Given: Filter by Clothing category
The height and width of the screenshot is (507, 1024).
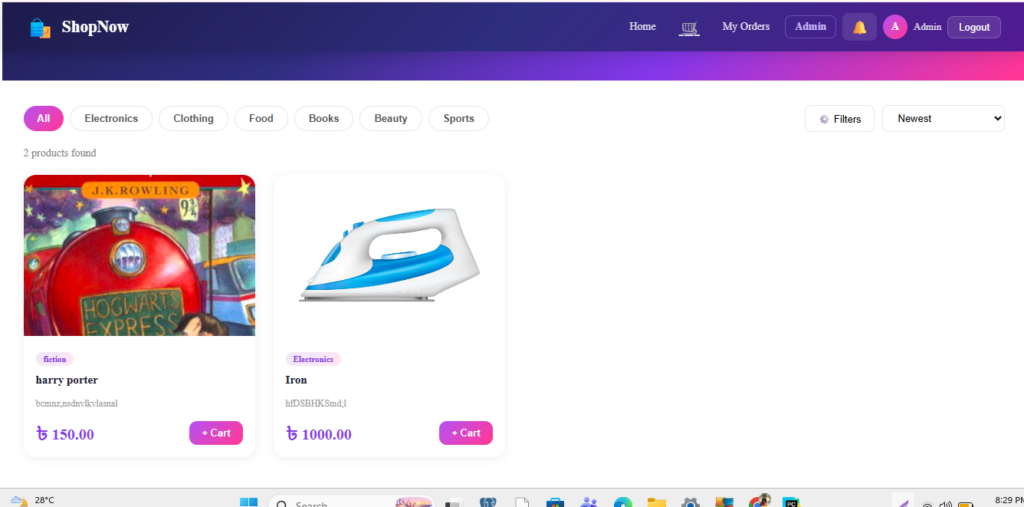Looking at the screenshot, I should point(193,118).
